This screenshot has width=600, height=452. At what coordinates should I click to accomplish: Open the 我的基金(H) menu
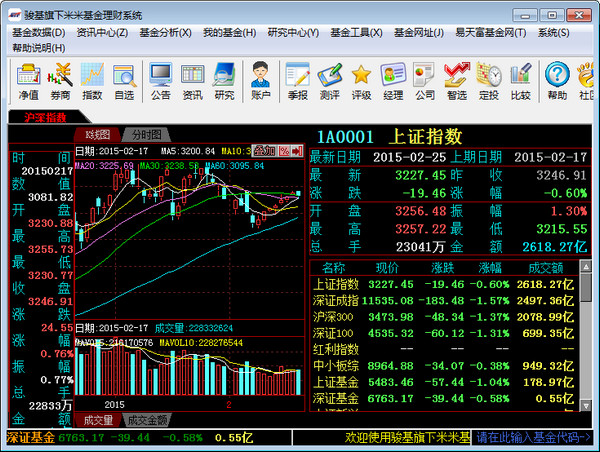click(x=230, y=33)
